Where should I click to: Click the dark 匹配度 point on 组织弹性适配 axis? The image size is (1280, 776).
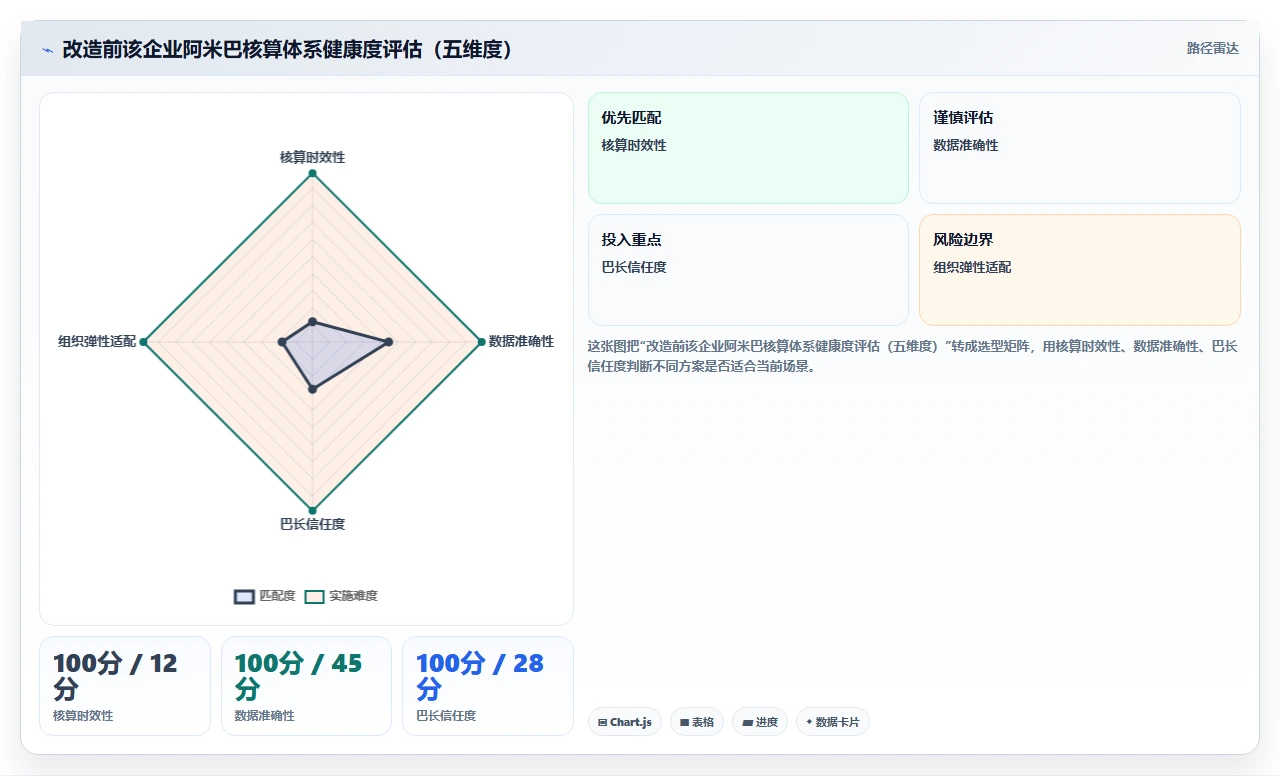click(281, 342)
